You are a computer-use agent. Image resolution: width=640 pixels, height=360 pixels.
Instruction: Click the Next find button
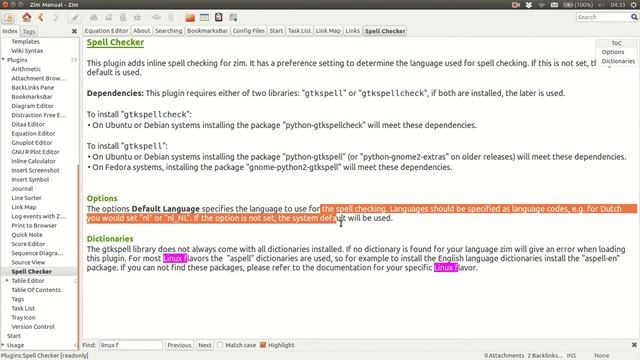[205, 345]
